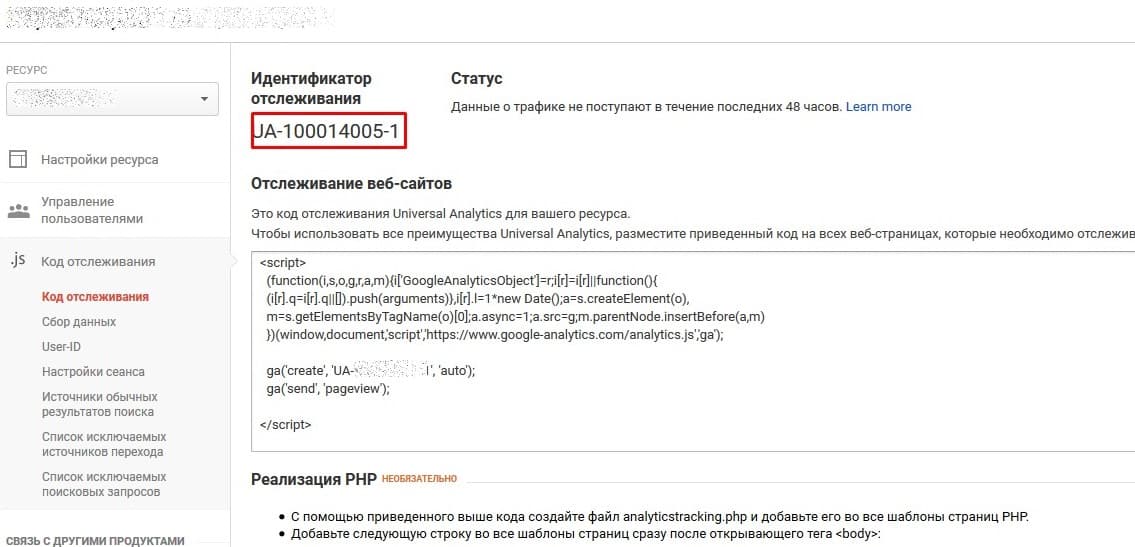Viewport: 1135px width, 547px height.
Task: Open Список исключаемых поисковых запросов
Action: 104,484
